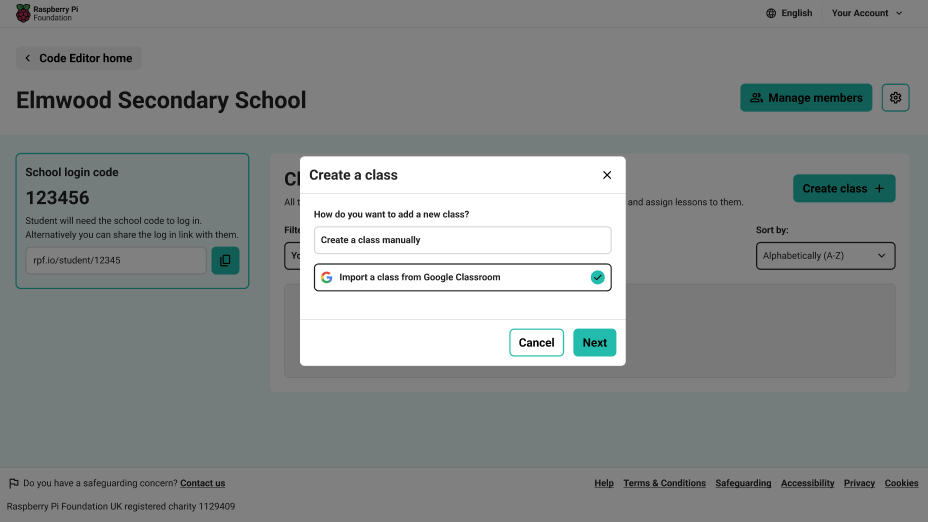This screenshot has width=928, height=522.
Task: Copy the student login link
Action: 225,261
